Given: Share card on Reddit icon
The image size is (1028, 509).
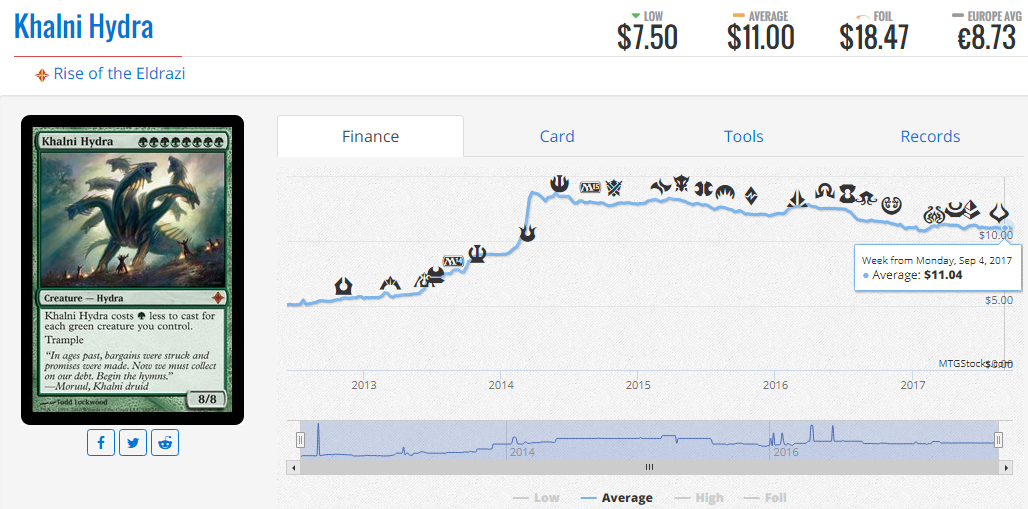Looking at the screenshot, I should click(165, 443).
